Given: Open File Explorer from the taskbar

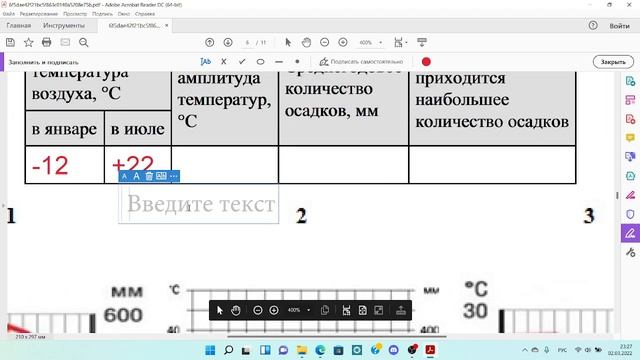Looking at the screenshot, I should point(302,350).
